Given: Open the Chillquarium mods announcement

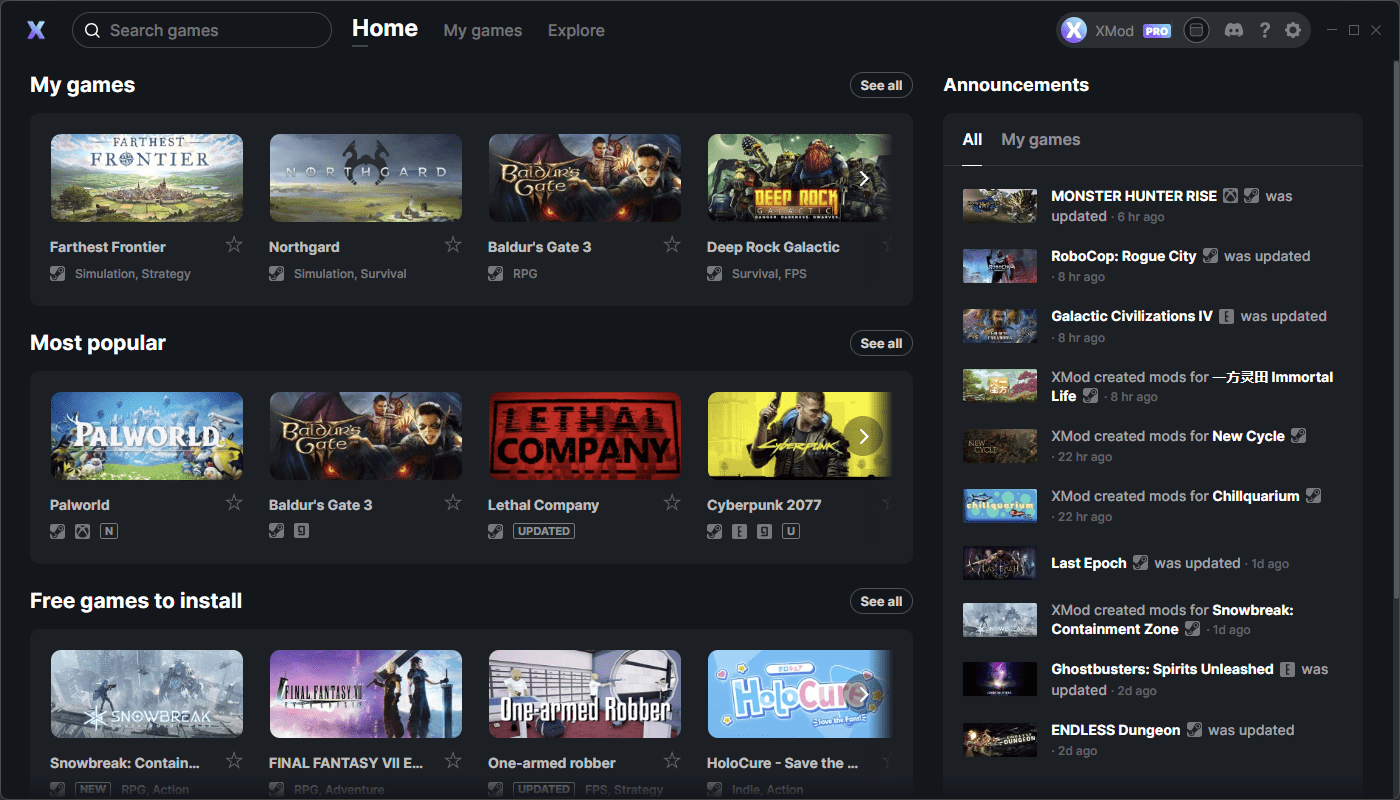Looking at the screenshot, I should [1152, 506].
